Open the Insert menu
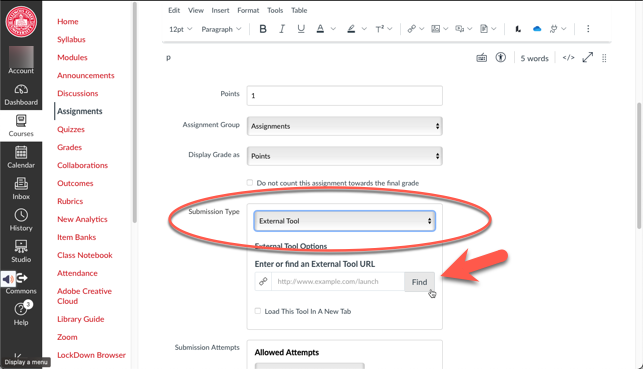This screenshot has height=369, width=643. [x=220, y=10]
